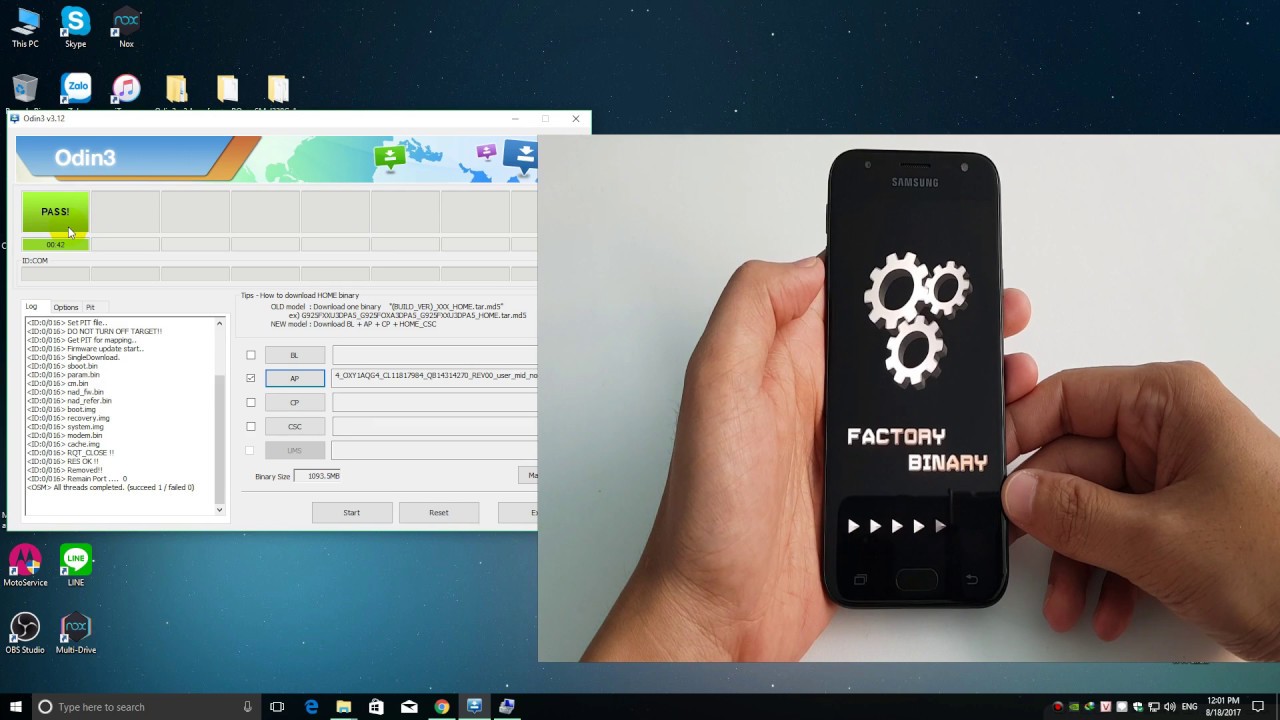Uncheck the AP file checkbox
This screenshot has width=1280, height=720.
pos(251,378)
